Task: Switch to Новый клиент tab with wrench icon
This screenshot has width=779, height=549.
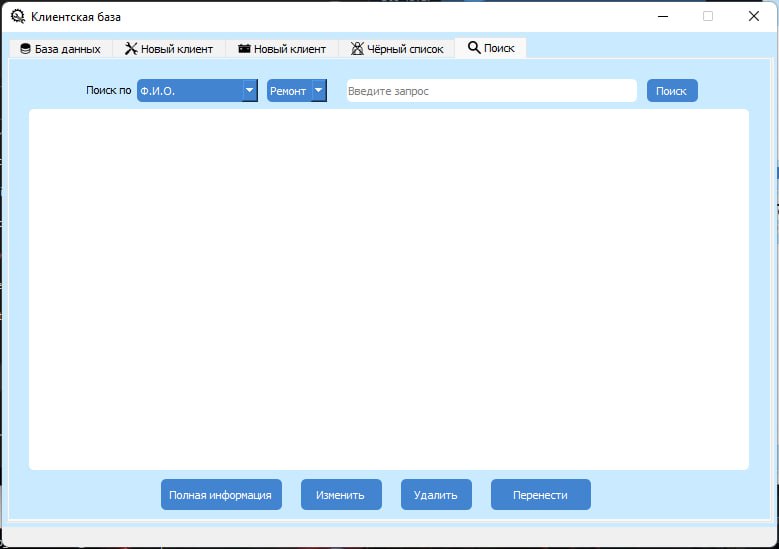Action: tap(169, 49)
